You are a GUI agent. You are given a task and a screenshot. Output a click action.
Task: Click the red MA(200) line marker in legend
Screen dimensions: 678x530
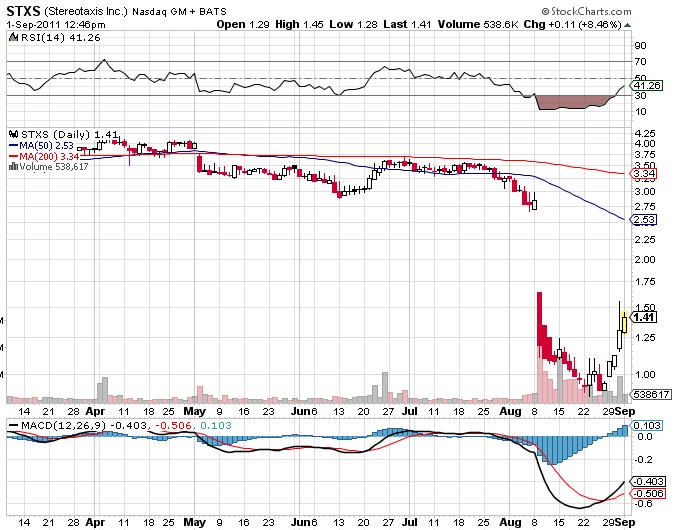coord(13,156)
